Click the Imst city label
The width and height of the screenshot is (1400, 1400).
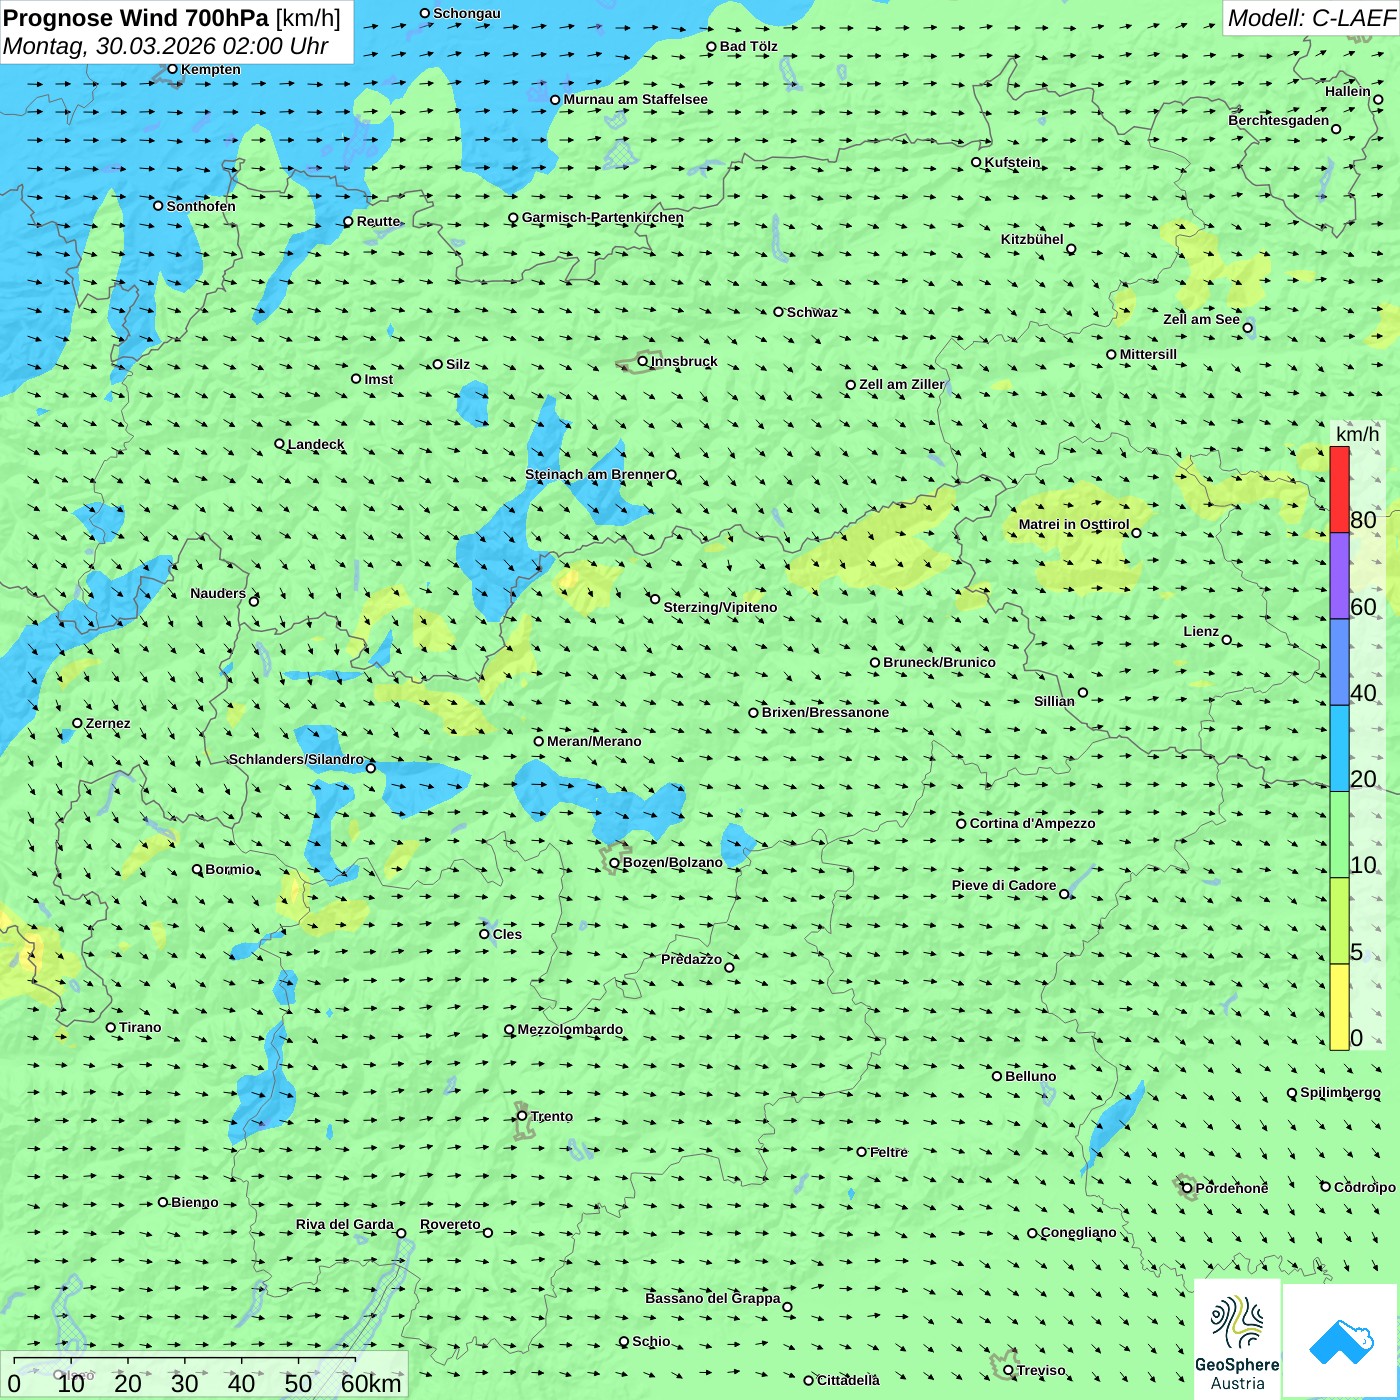[379, 379]
